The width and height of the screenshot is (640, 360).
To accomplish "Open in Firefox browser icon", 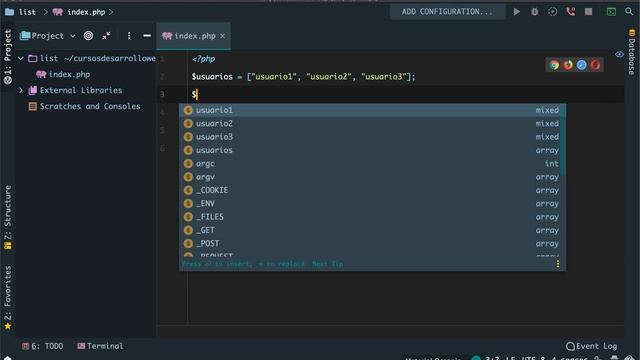I will [x=568, y=65].
